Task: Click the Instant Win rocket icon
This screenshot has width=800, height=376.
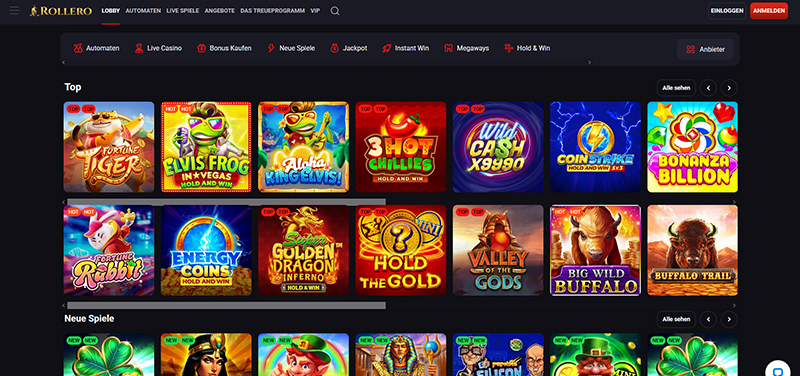Action: point(387,48)
